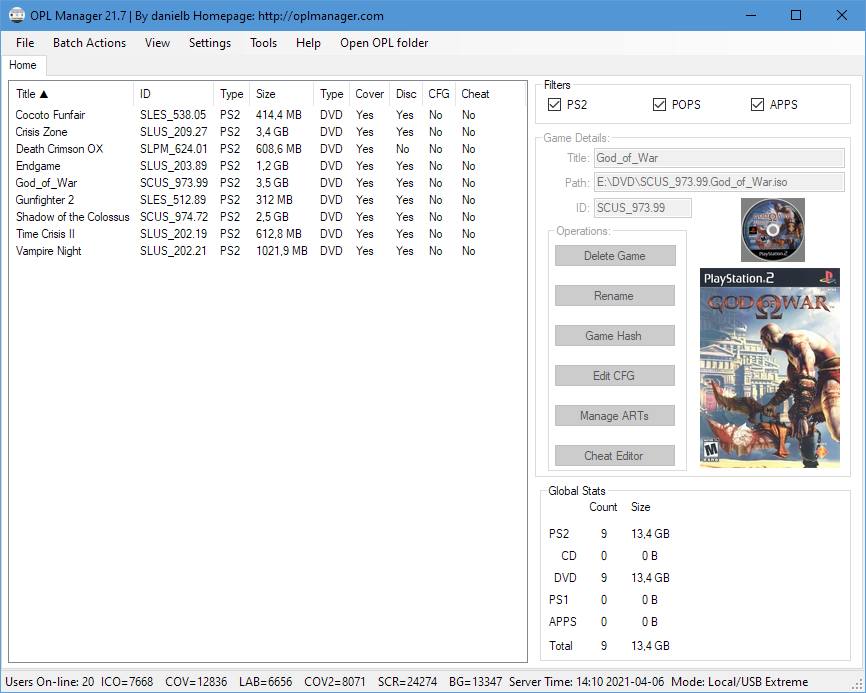
Task: Click the Delete Game button
Action: coord(615,256)
